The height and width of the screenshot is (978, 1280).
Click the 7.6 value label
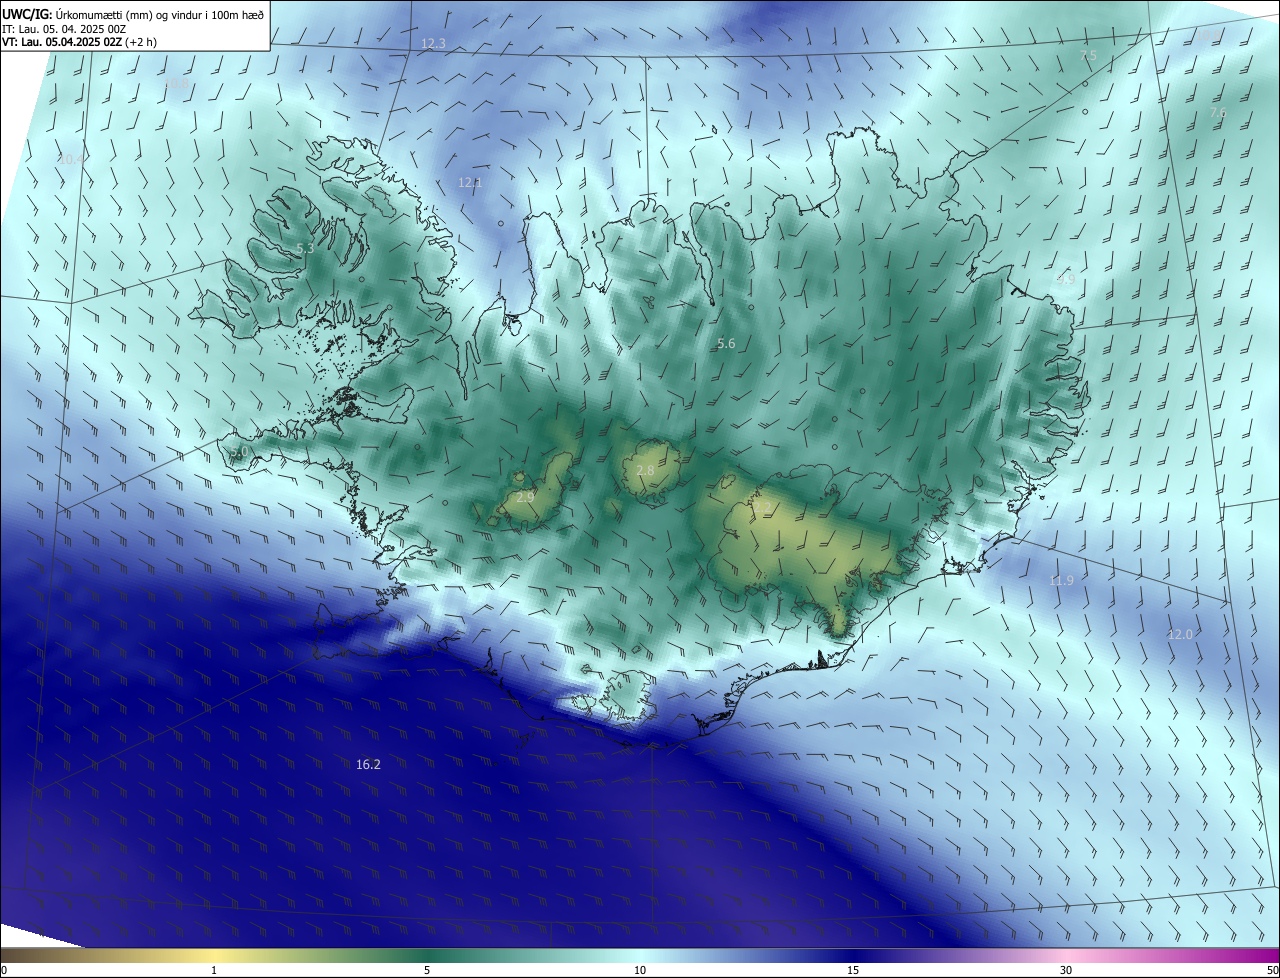click(1217, 112)
